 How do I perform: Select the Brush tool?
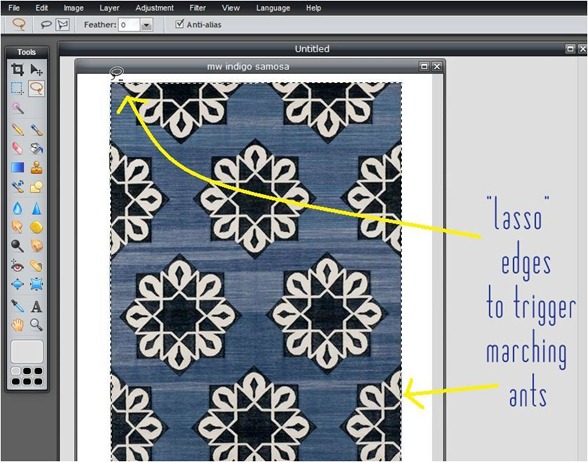pyautogui.click(x=36, y=130)
